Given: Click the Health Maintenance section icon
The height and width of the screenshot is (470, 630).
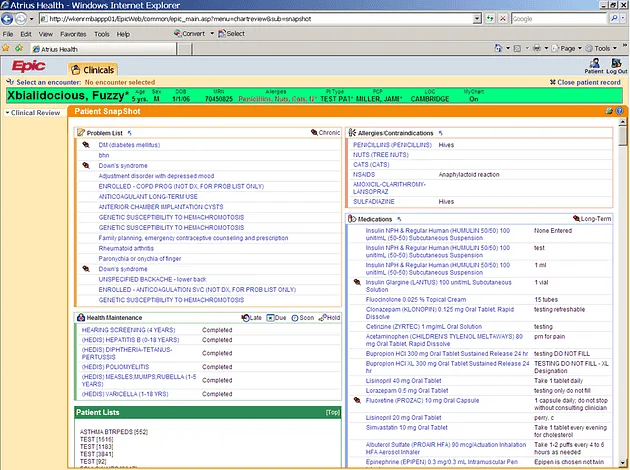Looking at the screenshot, I should [81, 317].
